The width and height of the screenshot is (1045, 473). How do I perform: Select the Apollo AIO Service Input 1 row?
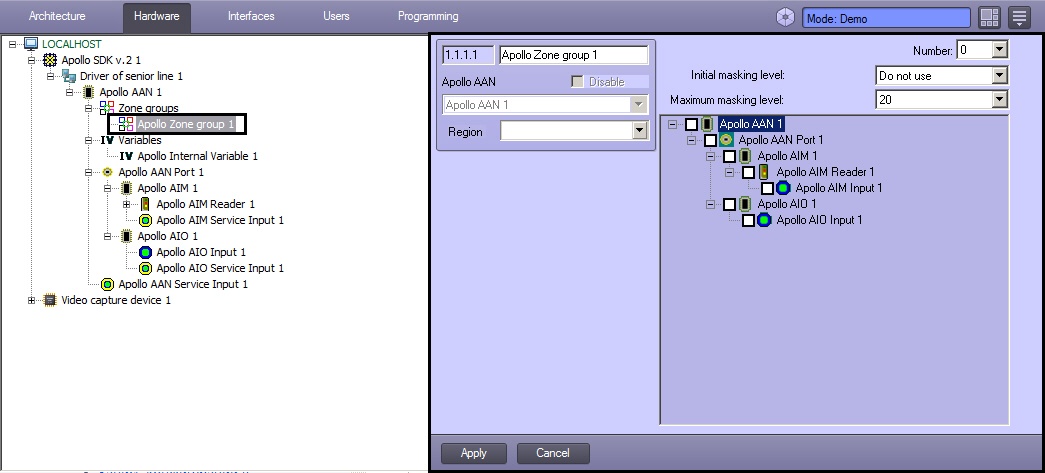coord(220,268)
